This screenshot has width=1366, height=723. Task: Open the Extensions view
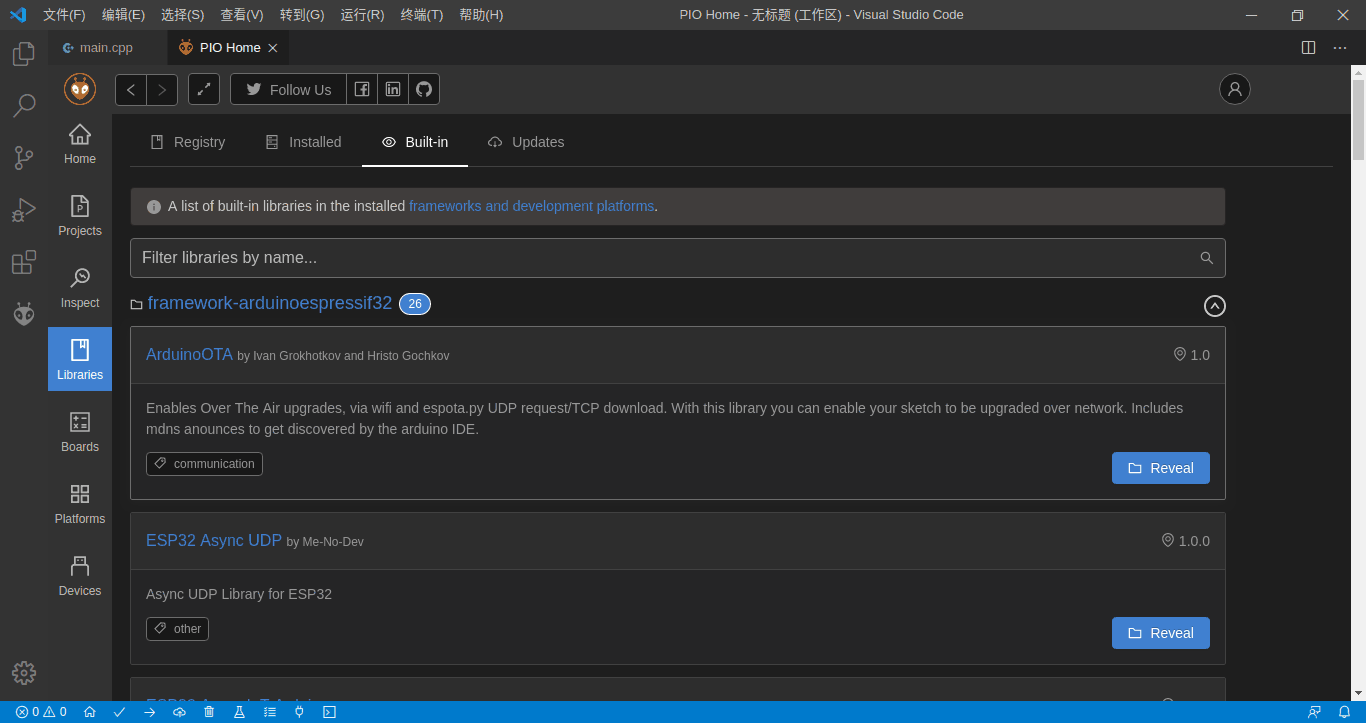[x=24, y=262]
